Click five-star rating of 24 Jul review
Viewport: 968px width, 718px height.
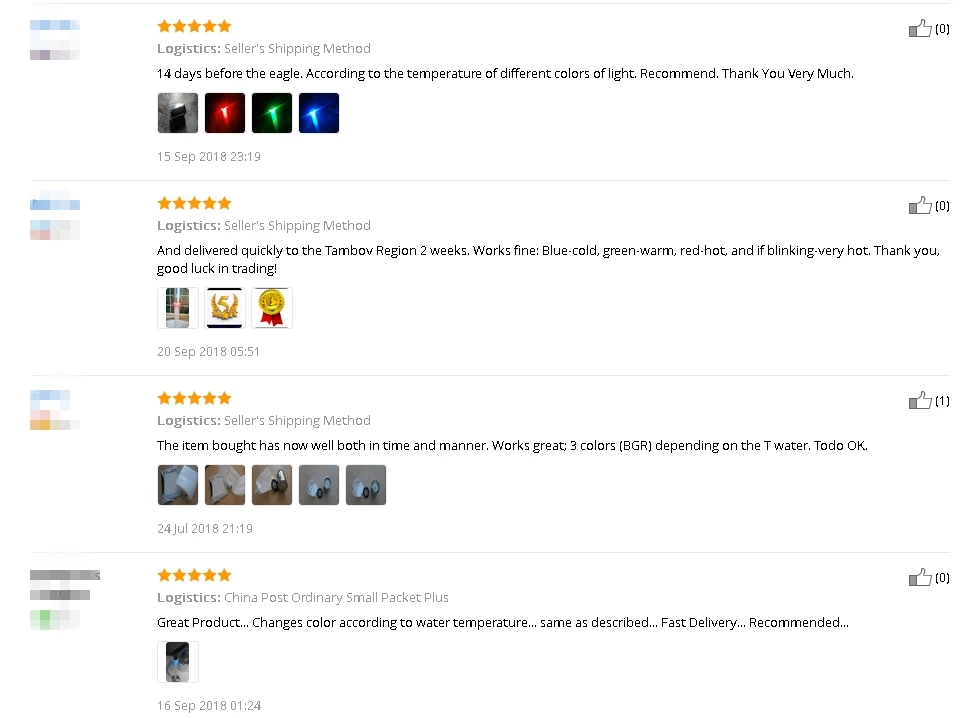coord(194,398)
